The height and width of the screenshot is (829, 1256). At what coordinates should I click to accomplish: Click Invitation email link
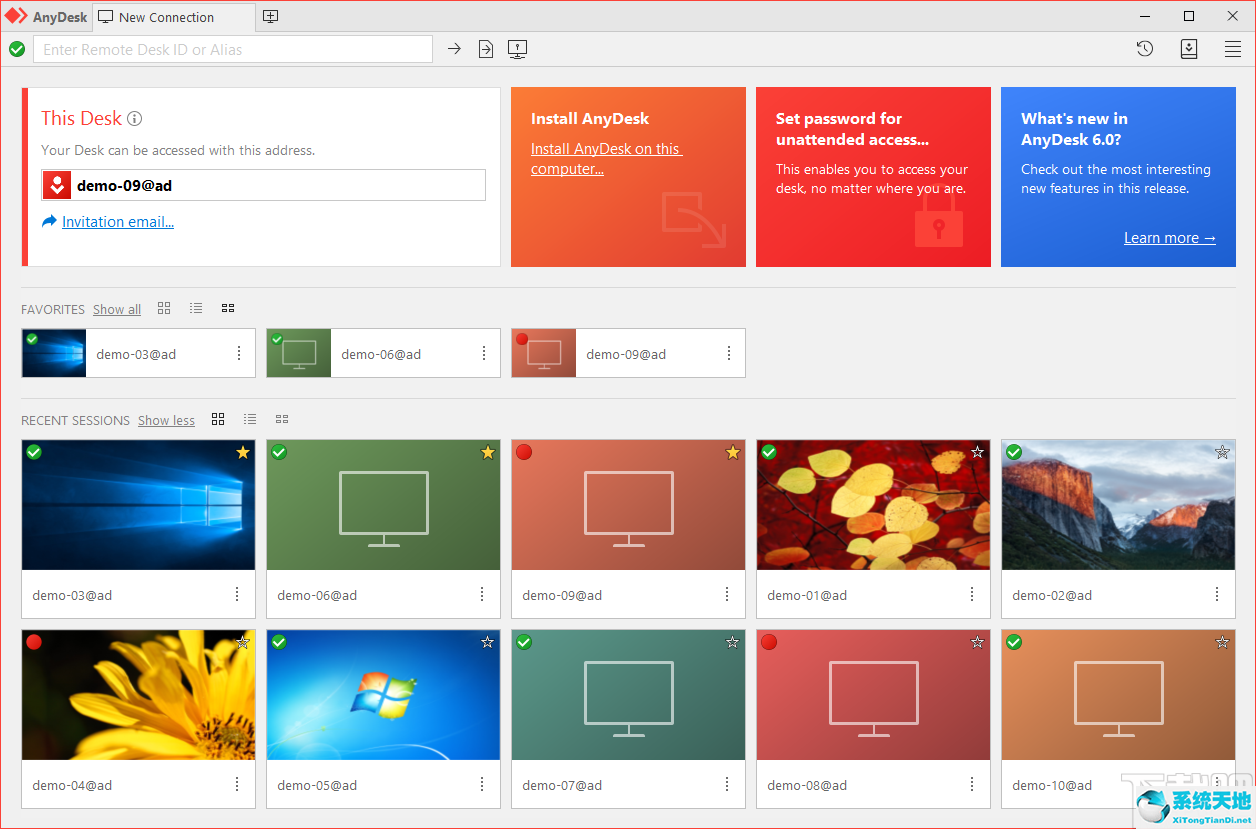point(118,222)
